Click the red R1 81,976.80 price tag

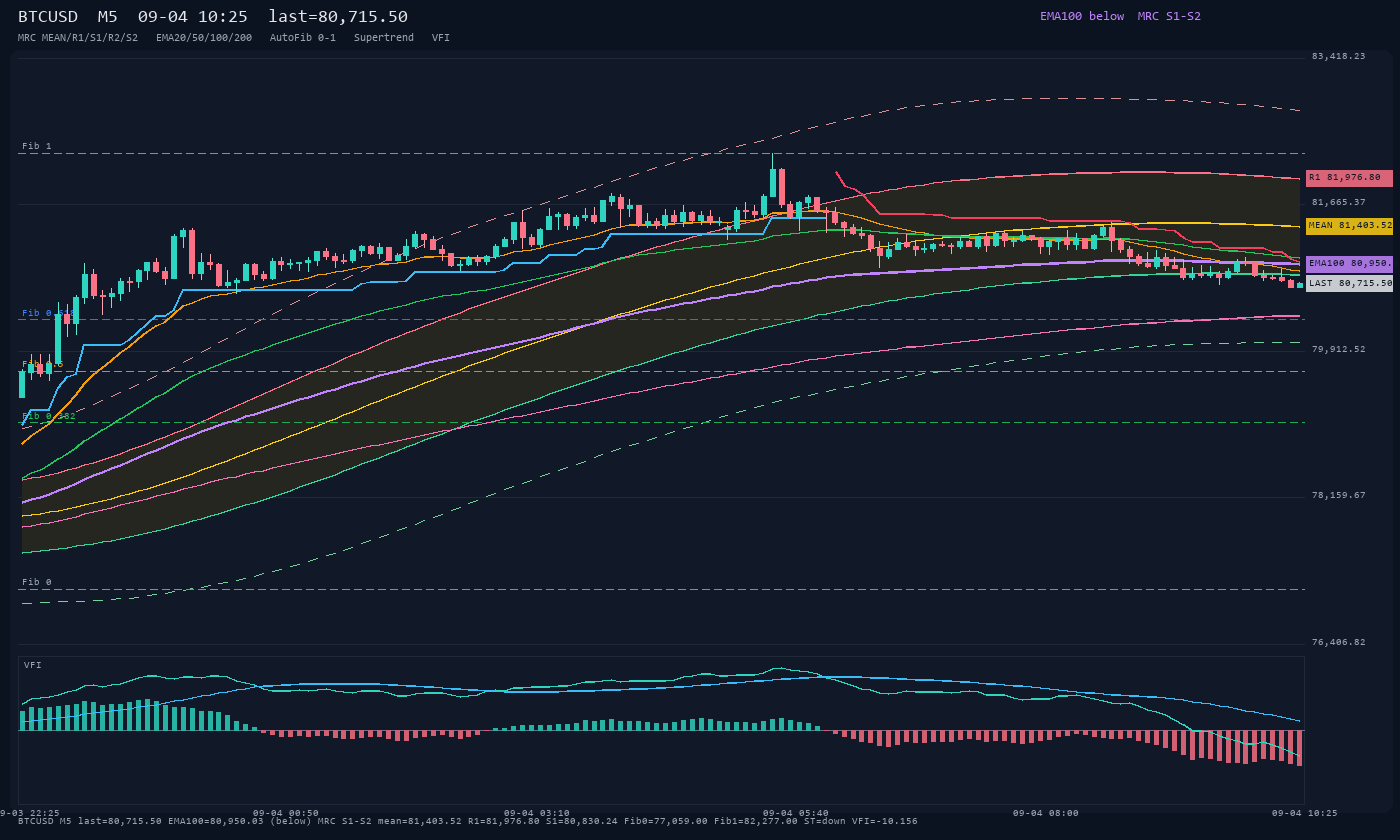1349,178
